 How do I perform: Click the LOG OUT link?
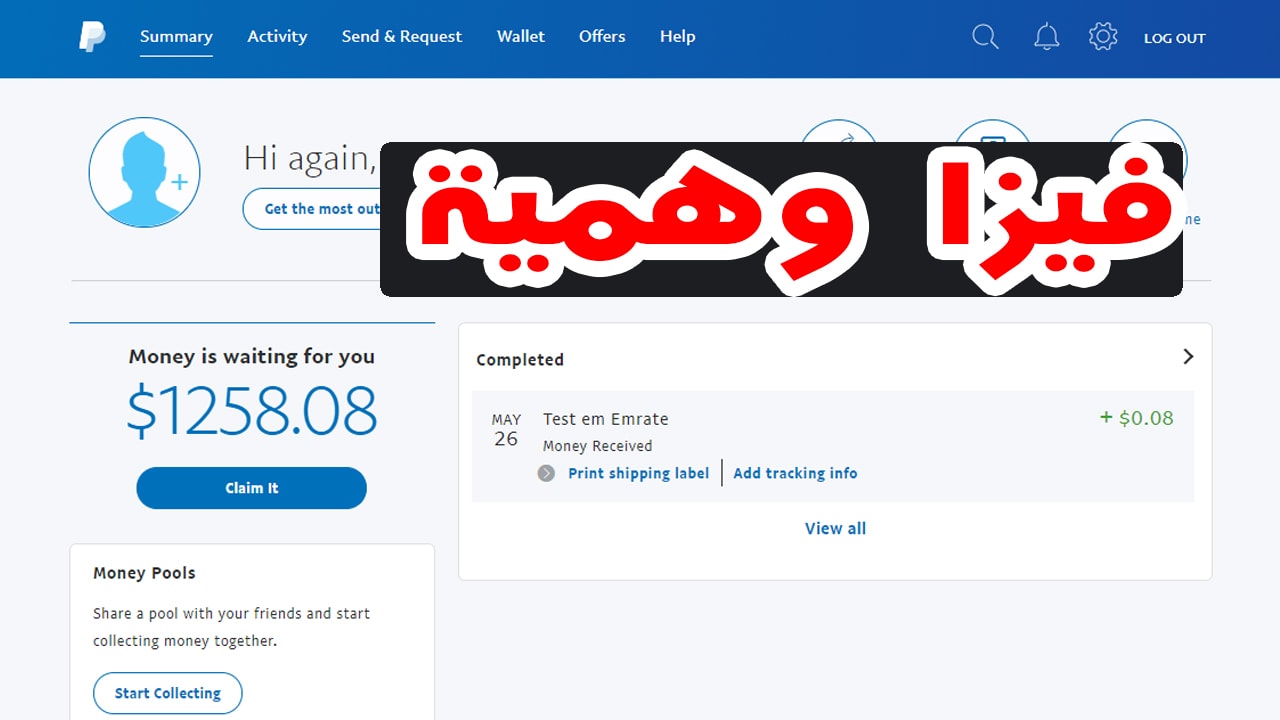(x=1175, y=38)
